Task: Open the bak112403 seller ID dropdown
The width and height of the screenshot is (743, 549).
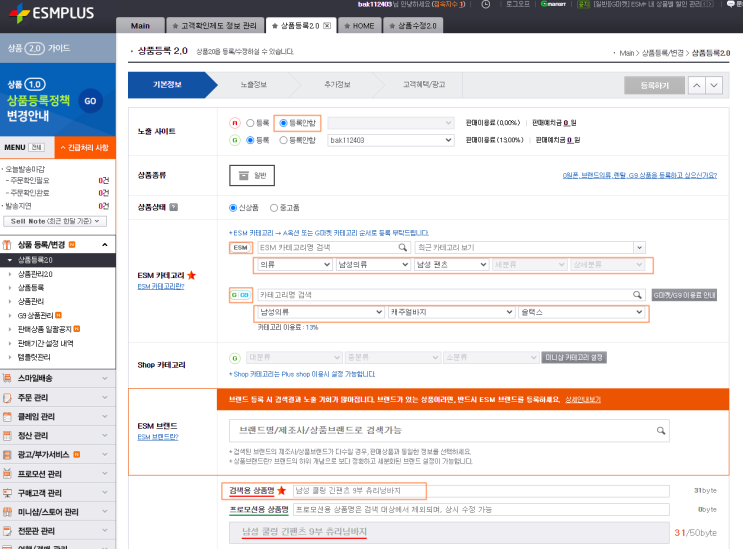Action: (390, 140)
